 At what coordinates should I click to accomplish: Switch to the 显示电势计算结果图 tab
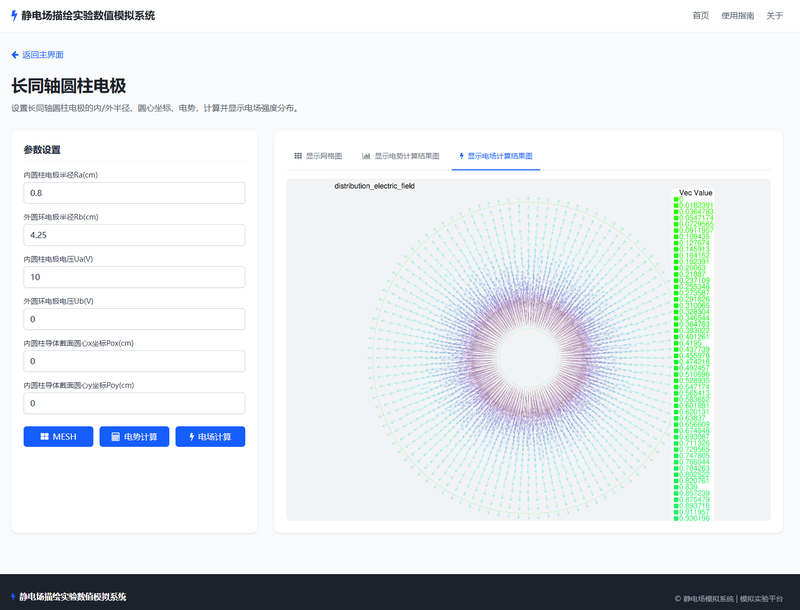pyautogui.click(x=401, y=156)
